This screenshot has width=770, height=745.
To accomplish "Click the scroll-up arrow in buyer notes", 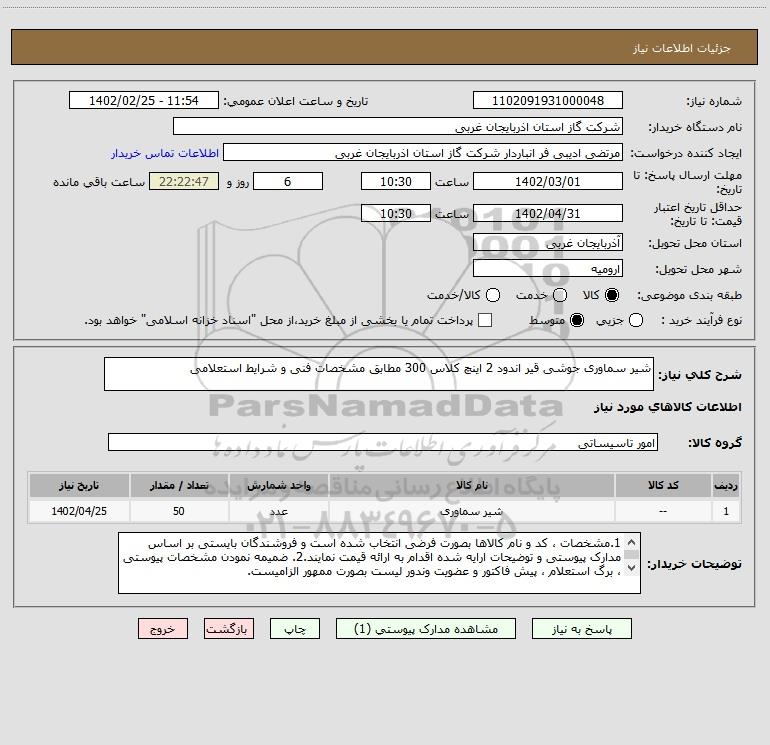I will 632,542.
